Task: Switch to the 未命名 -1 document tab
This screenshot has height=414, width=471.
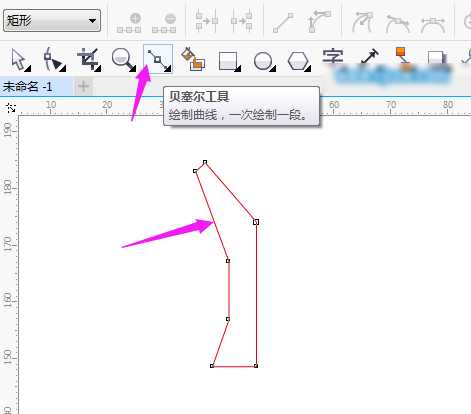Action: 28,87
